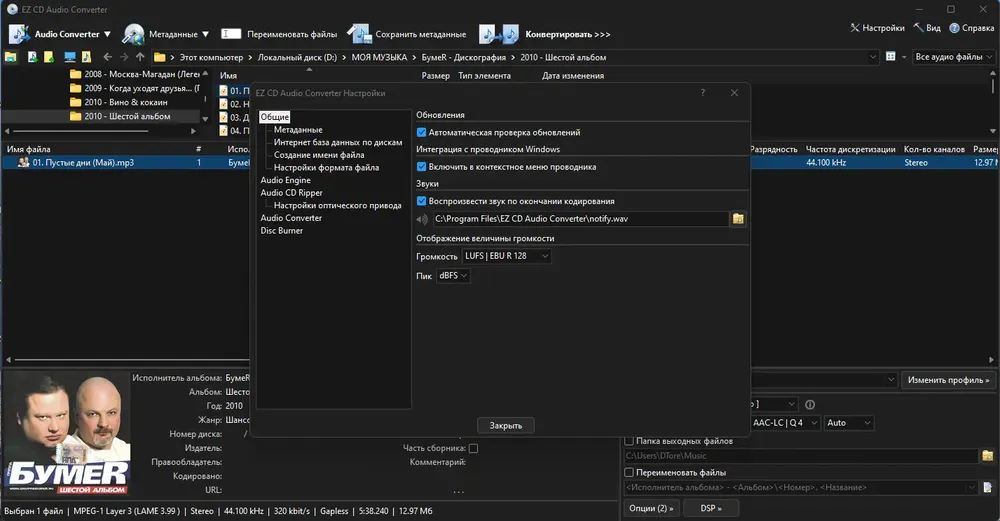
Task: Click the music file with green arrow icon
Action: 32,57
